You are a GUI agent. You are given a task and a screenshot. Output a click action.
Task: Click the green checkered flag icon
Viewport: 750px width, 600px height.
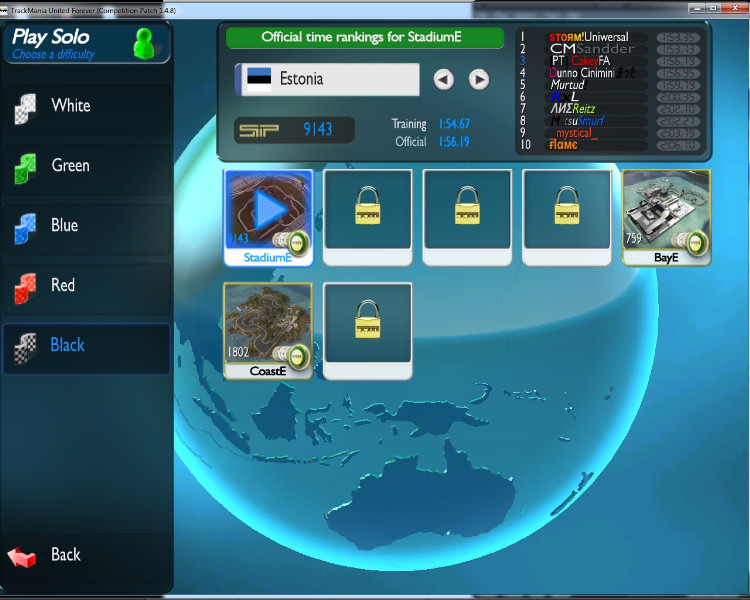point(25,168)
